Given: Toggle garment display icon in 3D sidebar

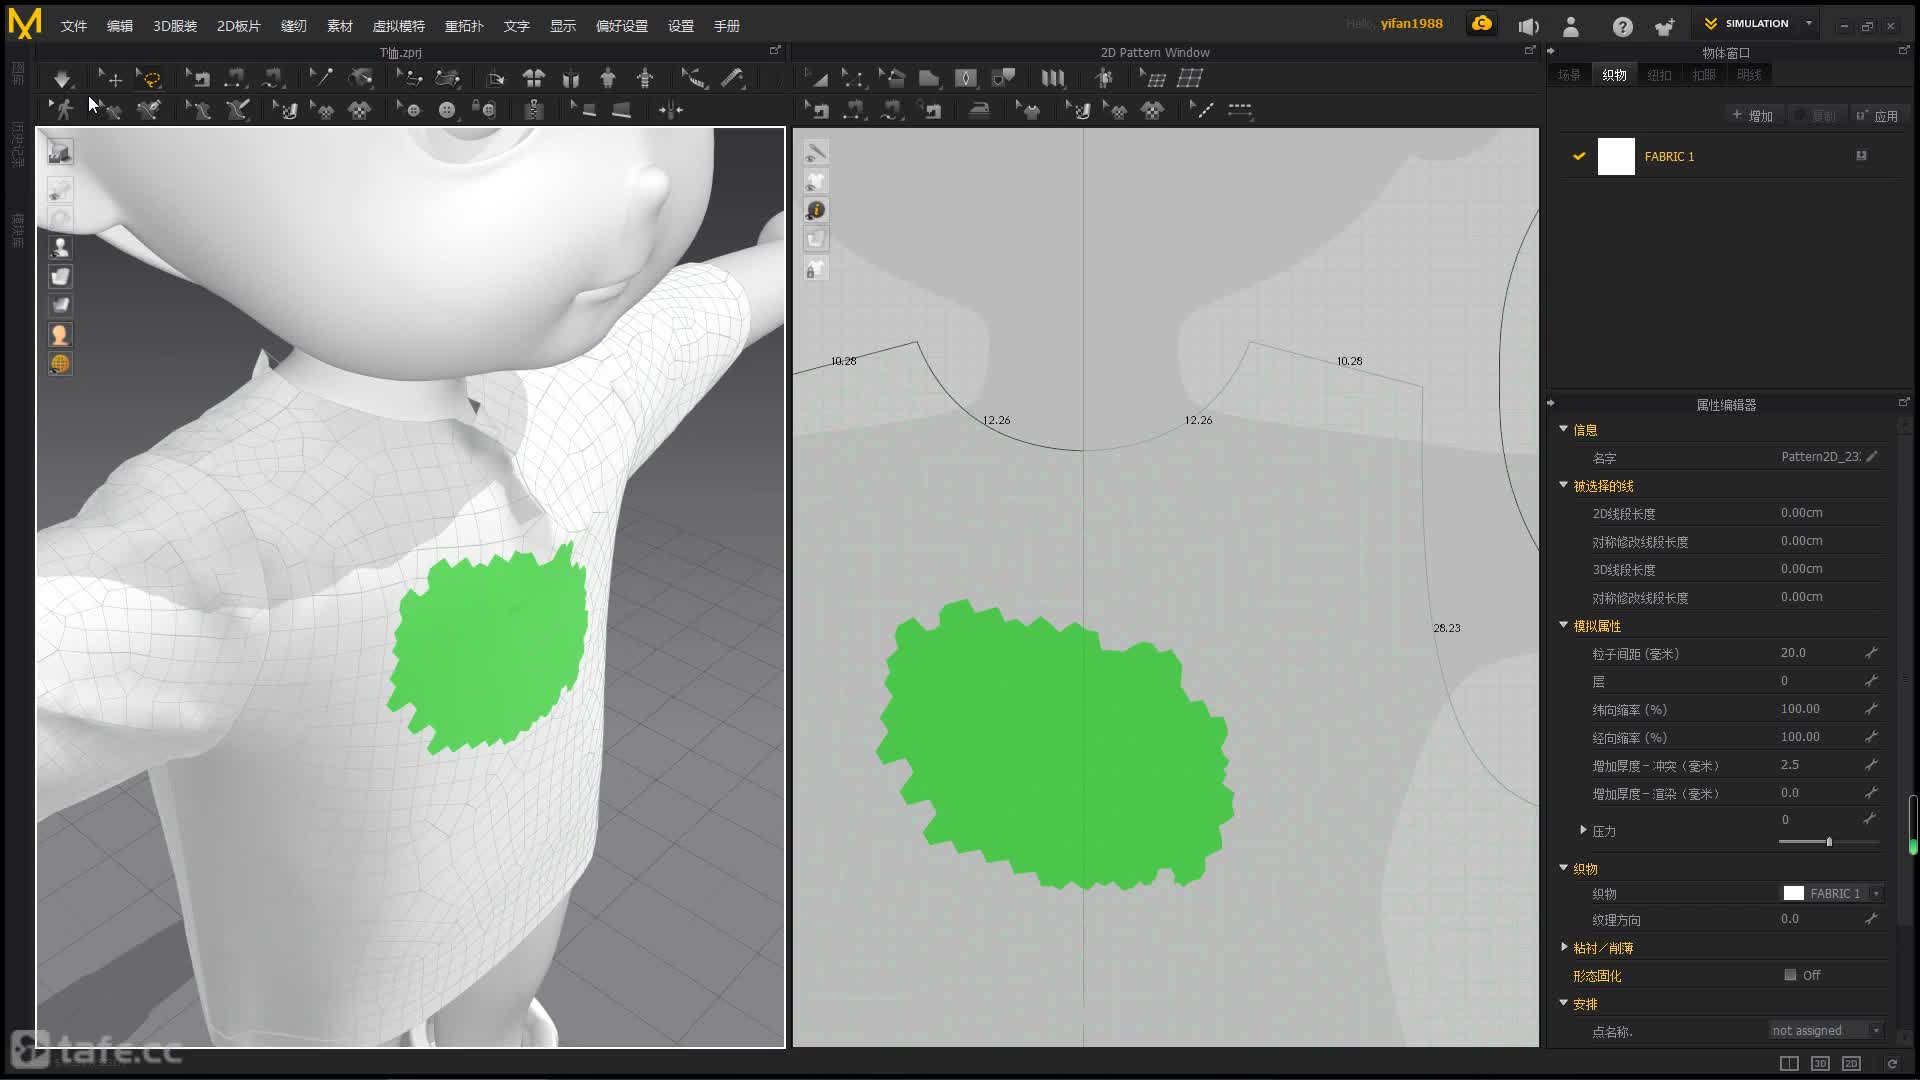Looking at the screenshot, I should tap(60, 276).
